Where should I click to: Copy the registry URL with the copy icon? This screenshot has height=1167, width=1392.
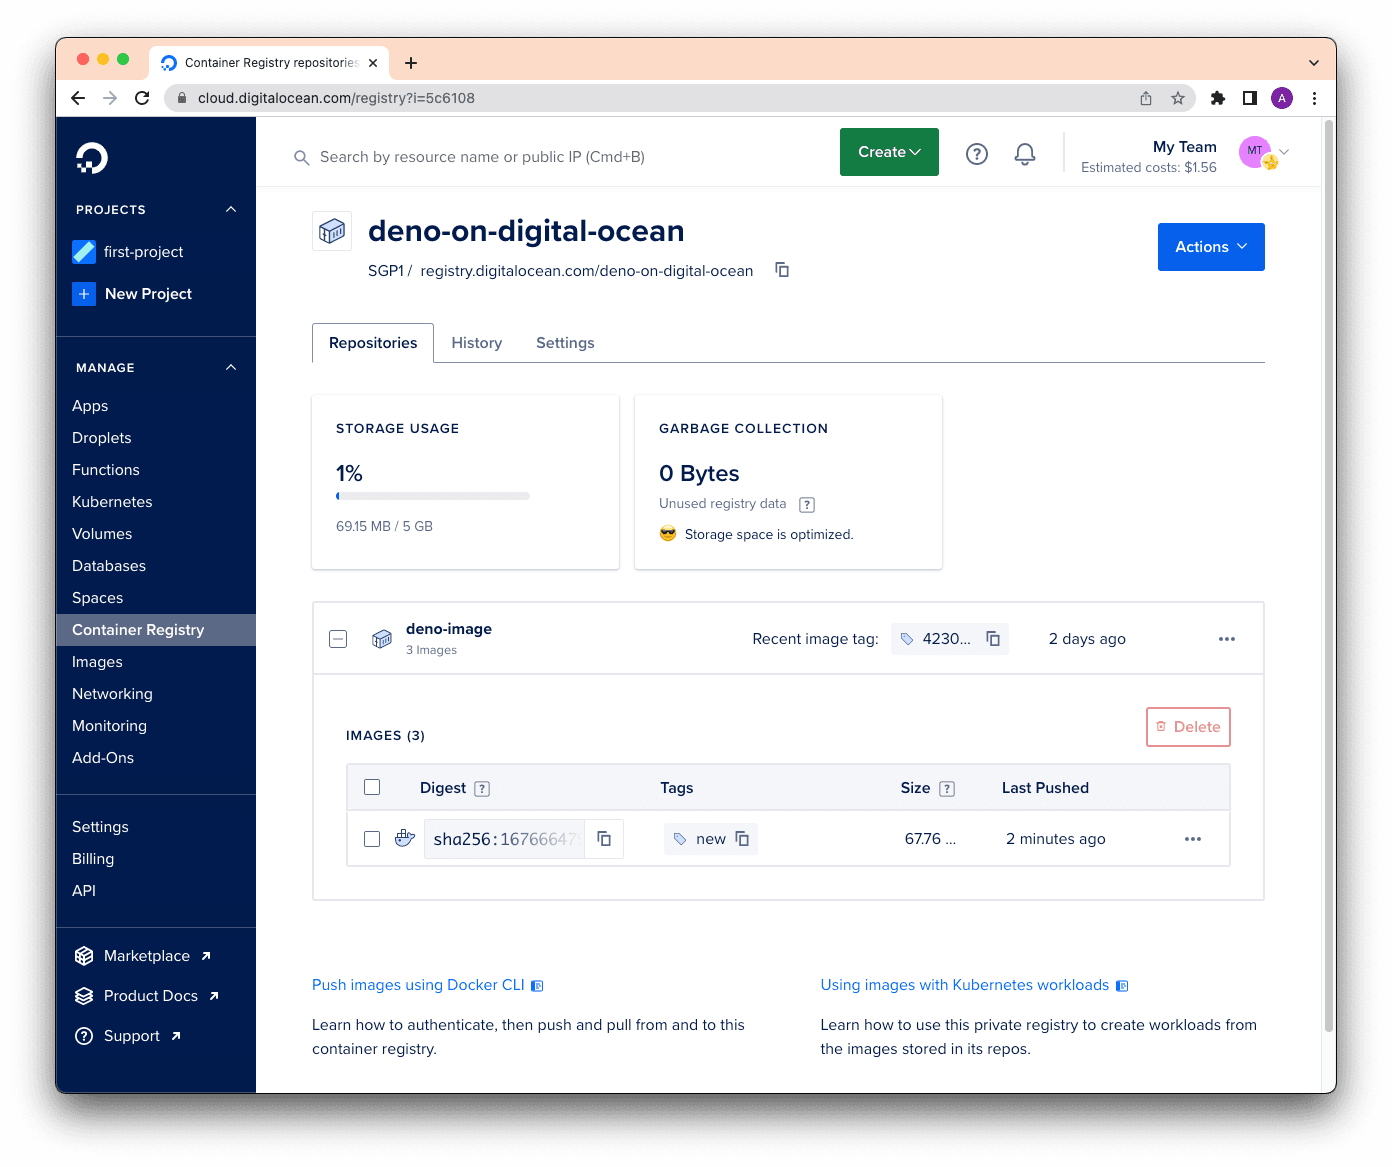(782, 270)
